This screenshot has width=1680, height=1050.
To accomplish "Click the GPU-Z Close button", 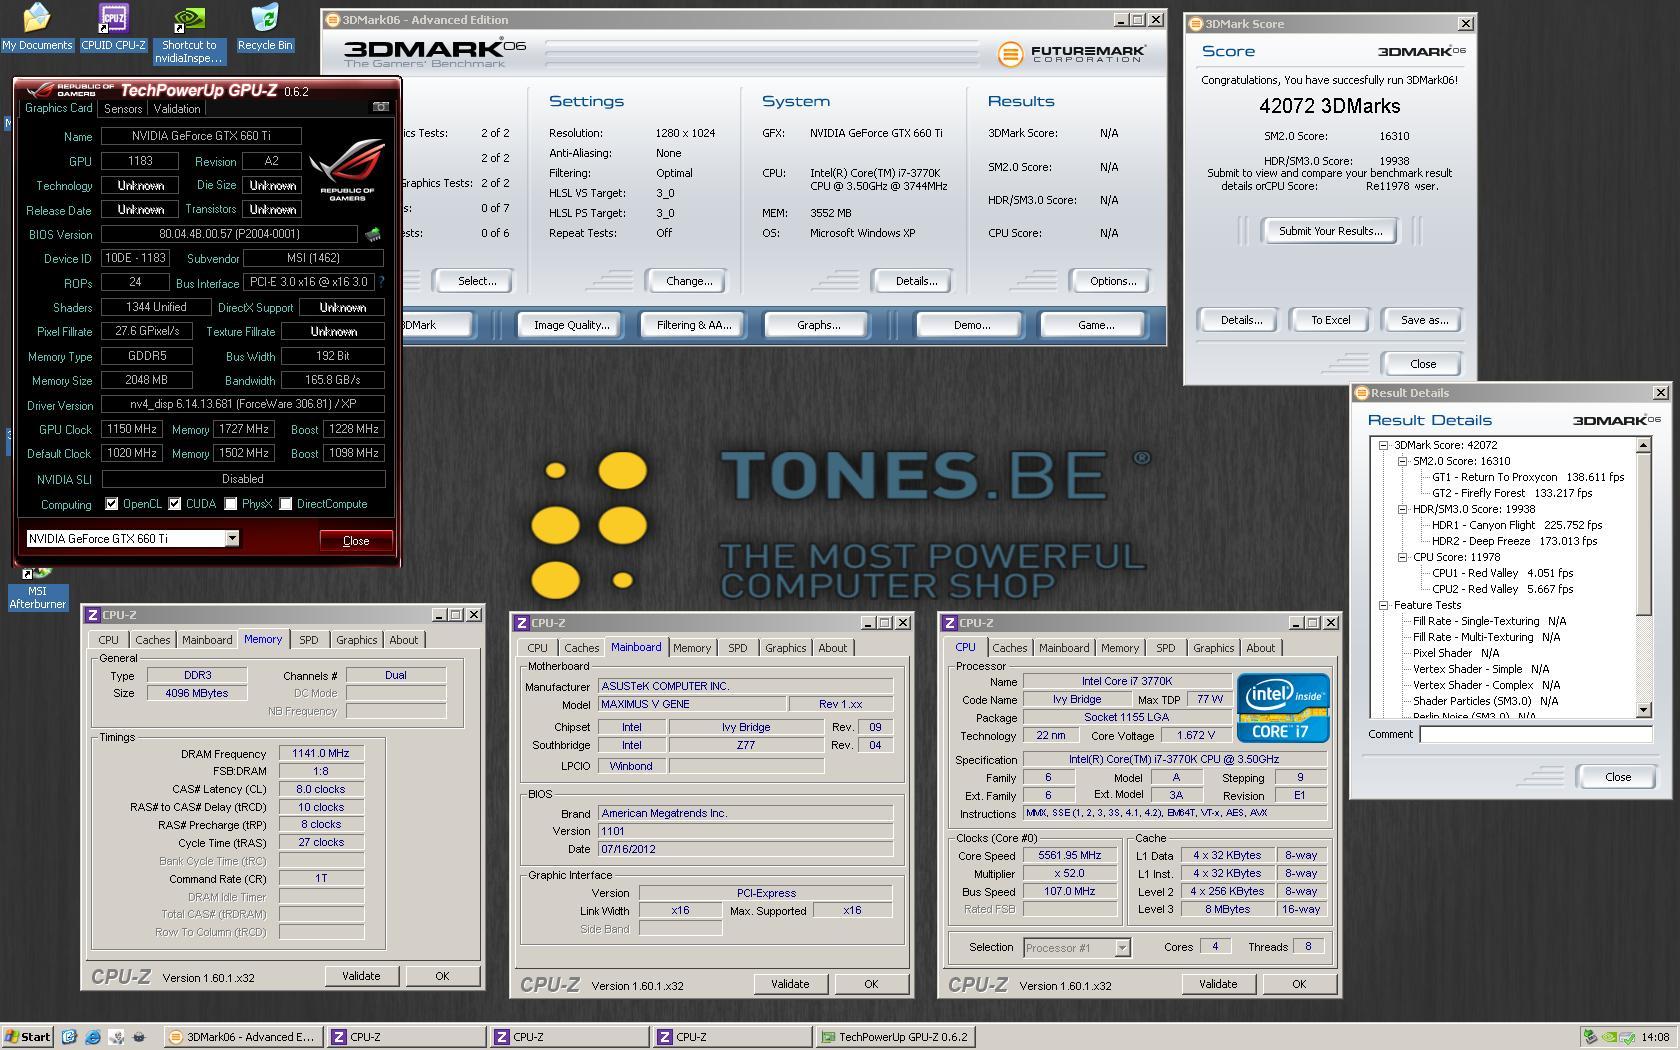I will coord(356,540).
